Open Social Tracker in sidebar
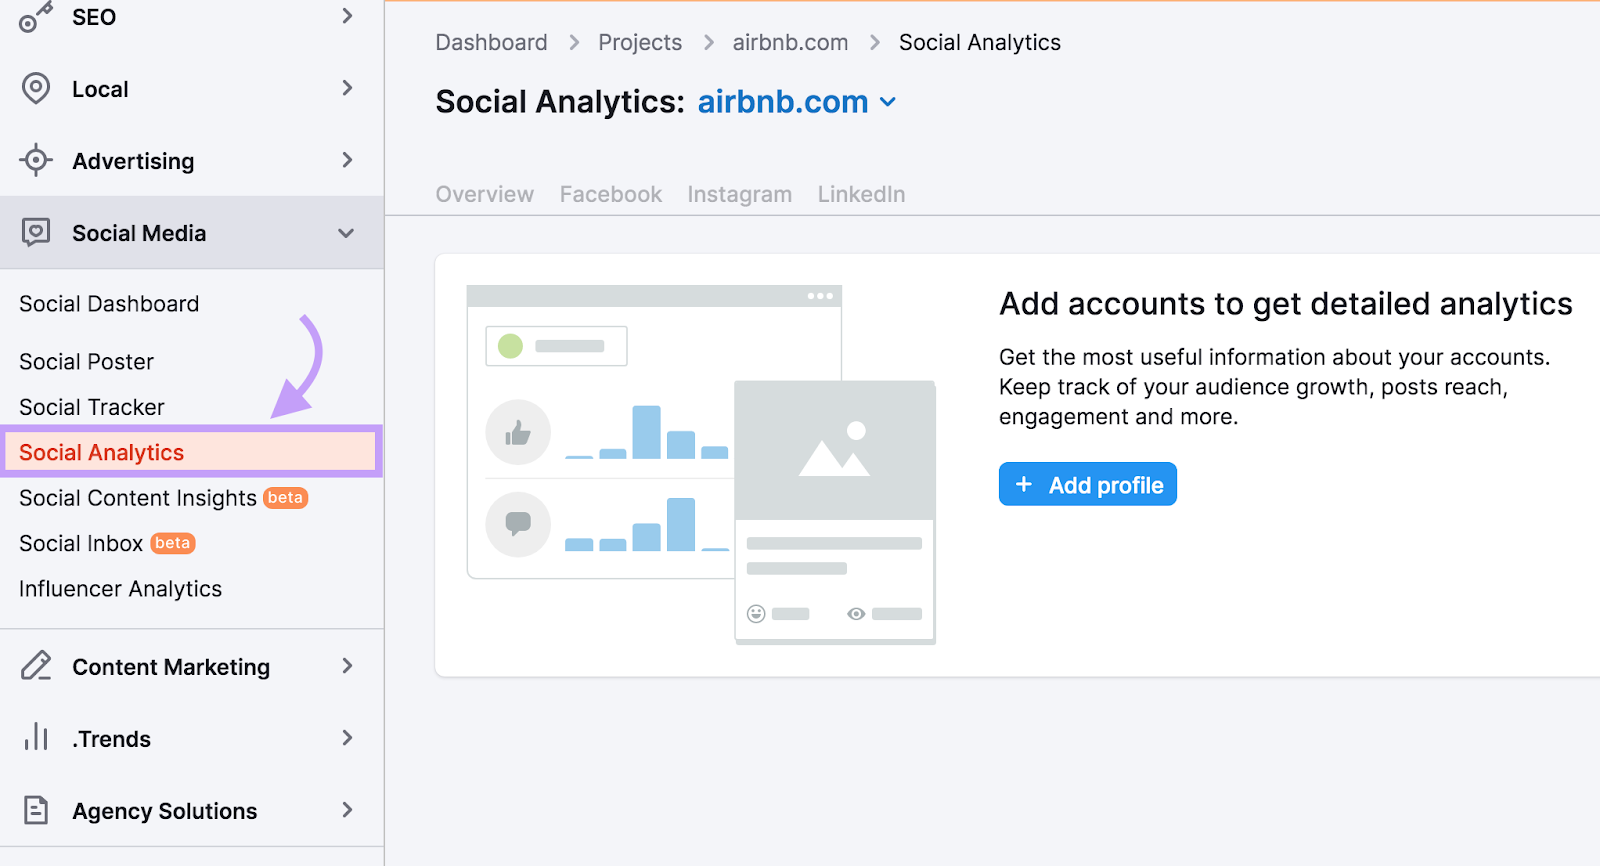The height and width of the screenshot is (866, 1600). tap(91, 407)
